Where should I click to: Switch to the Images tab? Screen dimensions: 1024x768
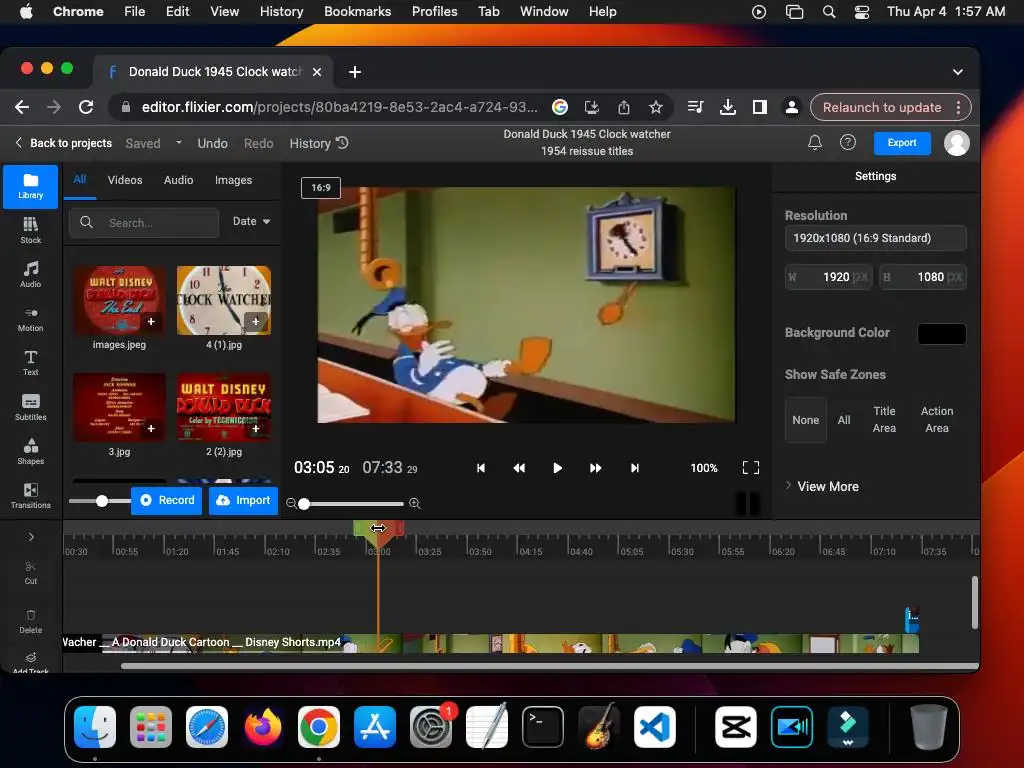233,180
